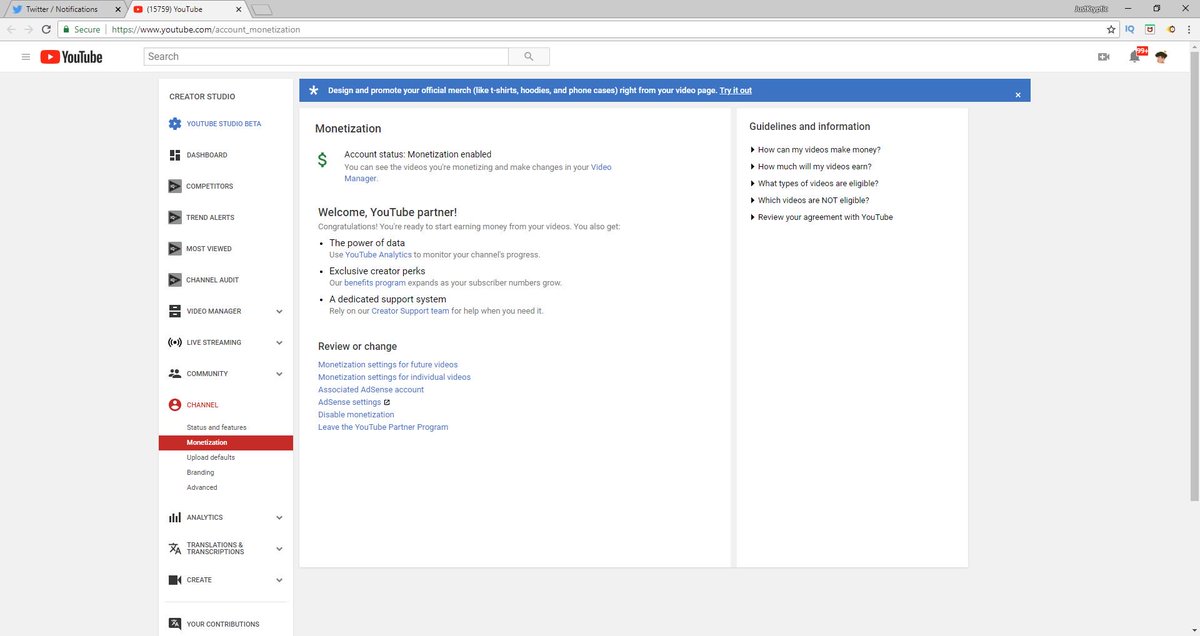
Task: Click the Analytics bar chart icon
Action: tap(175, 517)
